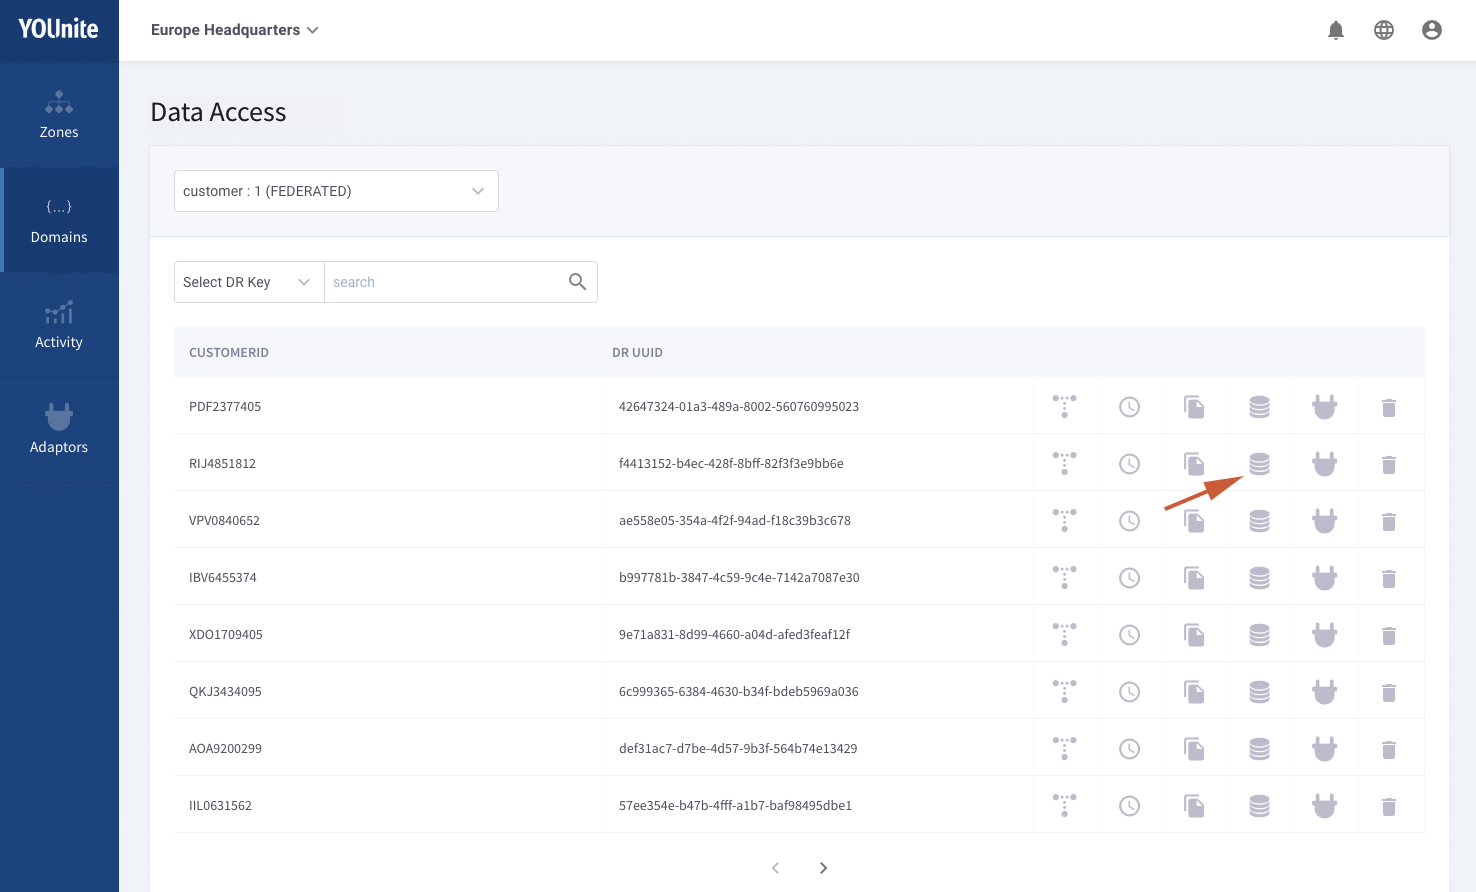
Task: Click the copy documents icon for XDO1709405
Action: [x=1194, y=635]
